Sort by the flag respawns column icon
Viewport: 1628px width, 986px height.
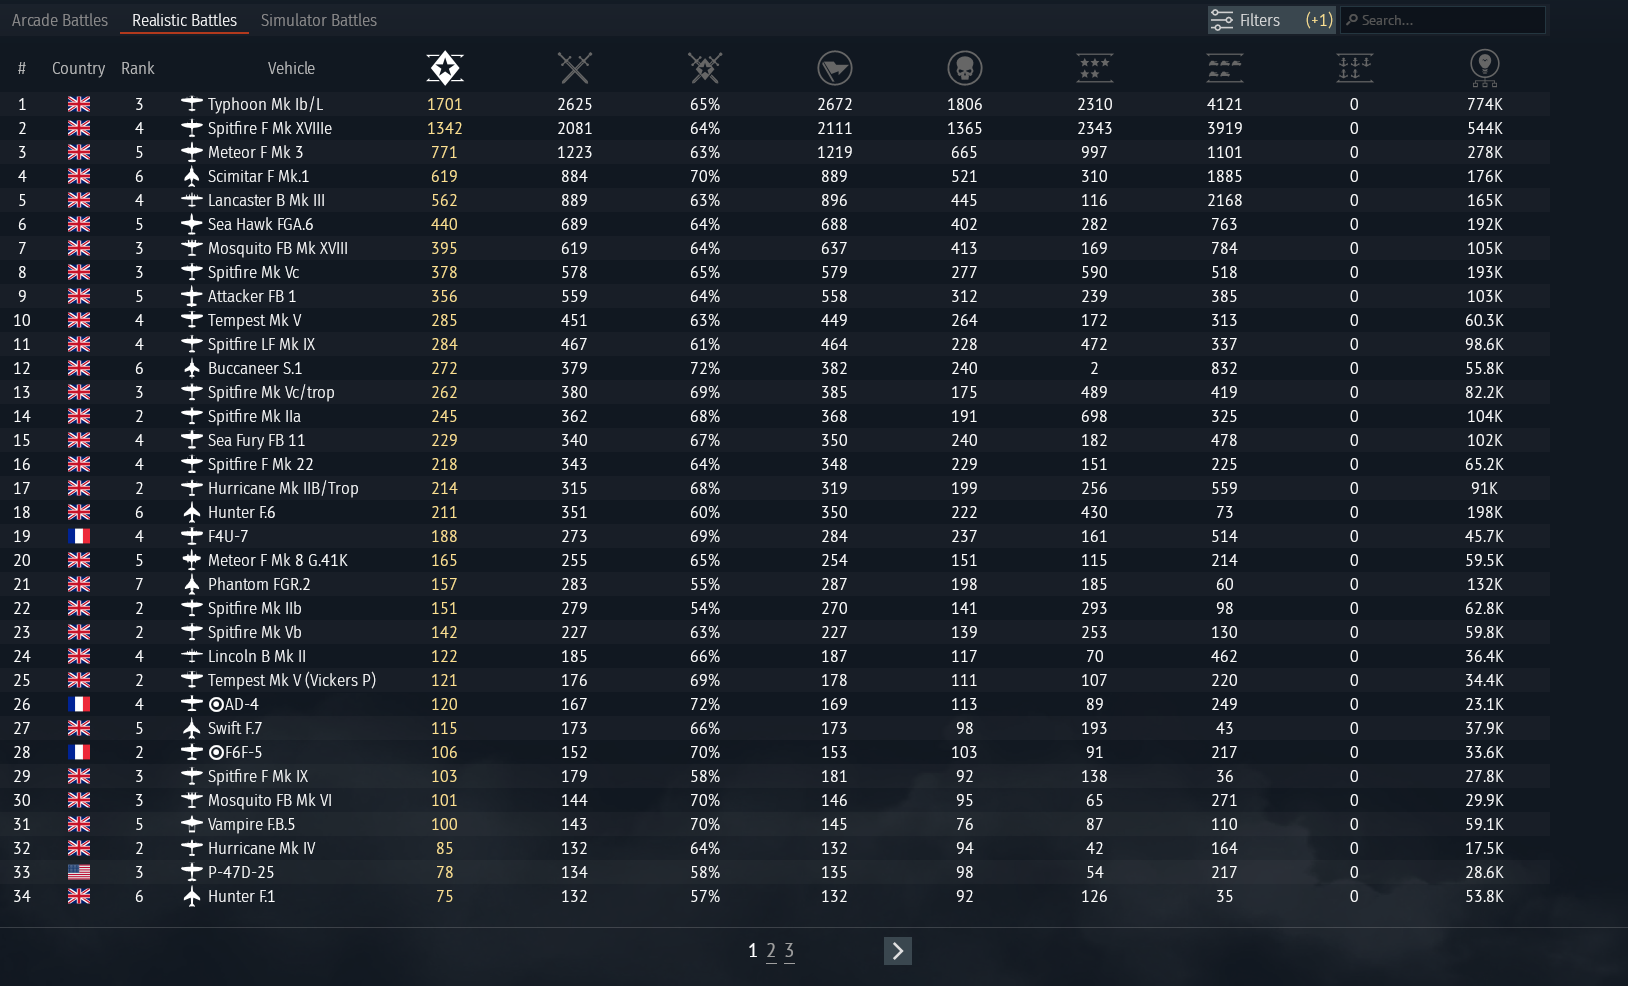pos(835,68)
